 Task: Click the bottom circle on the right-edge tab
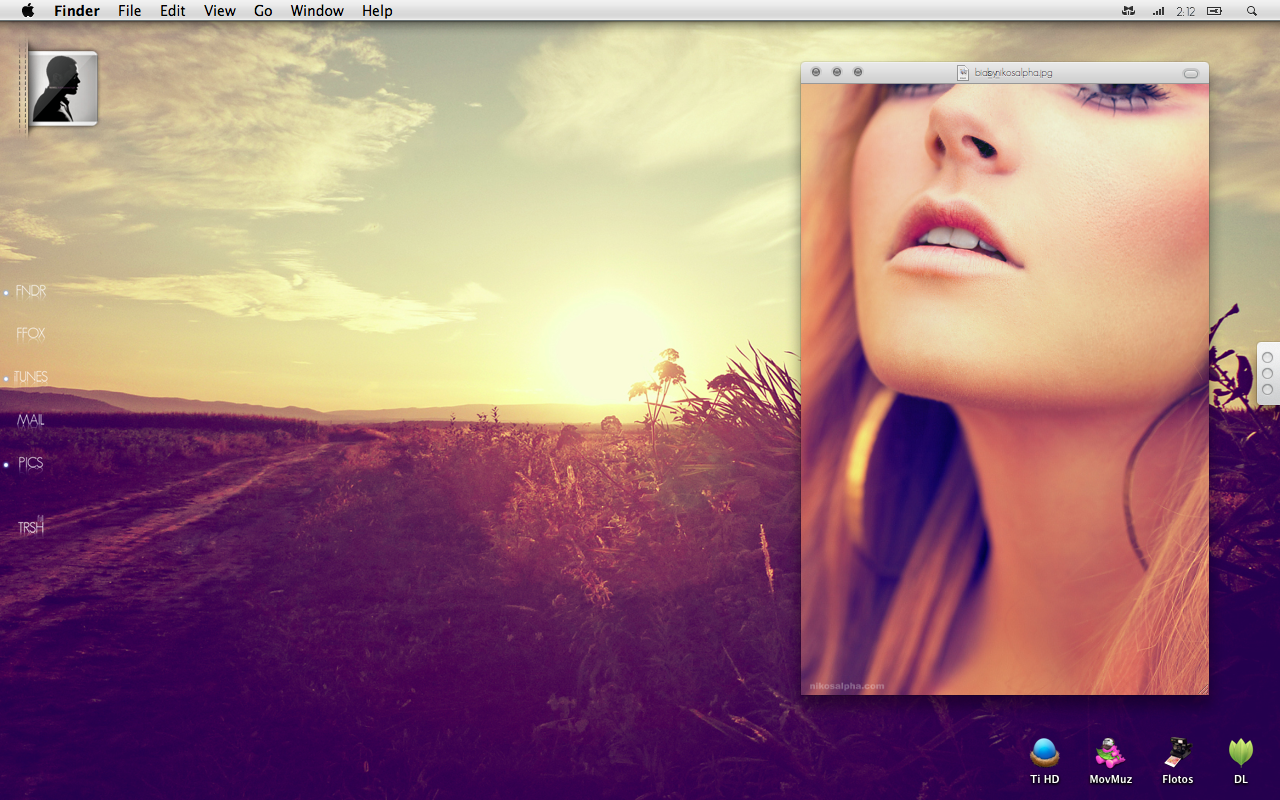click(x=1268, y=389)
